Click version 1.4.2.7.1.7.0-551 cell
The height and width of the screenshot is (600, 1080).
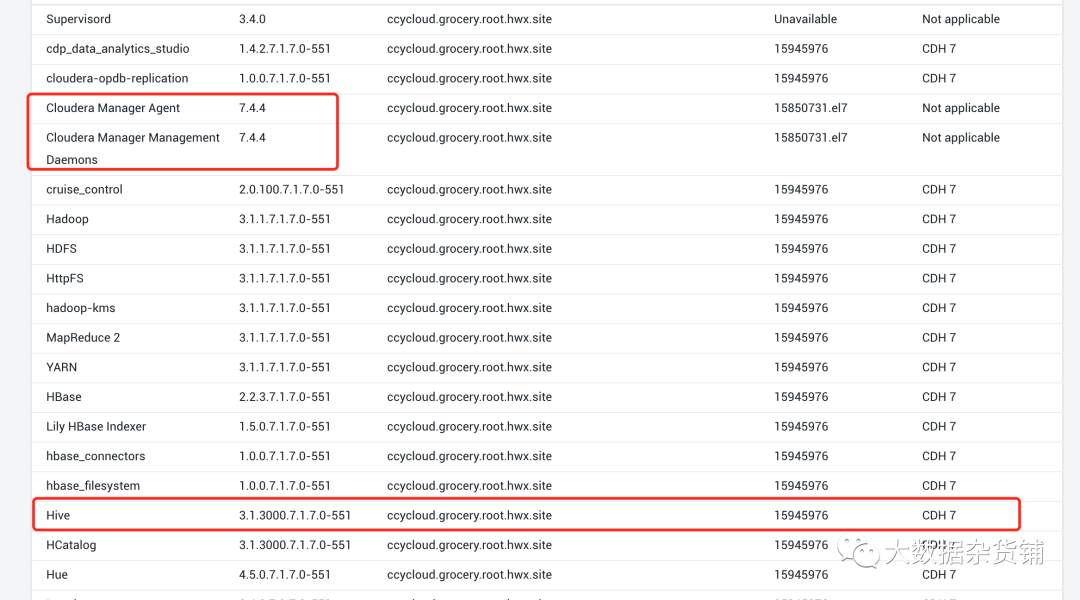284,49
